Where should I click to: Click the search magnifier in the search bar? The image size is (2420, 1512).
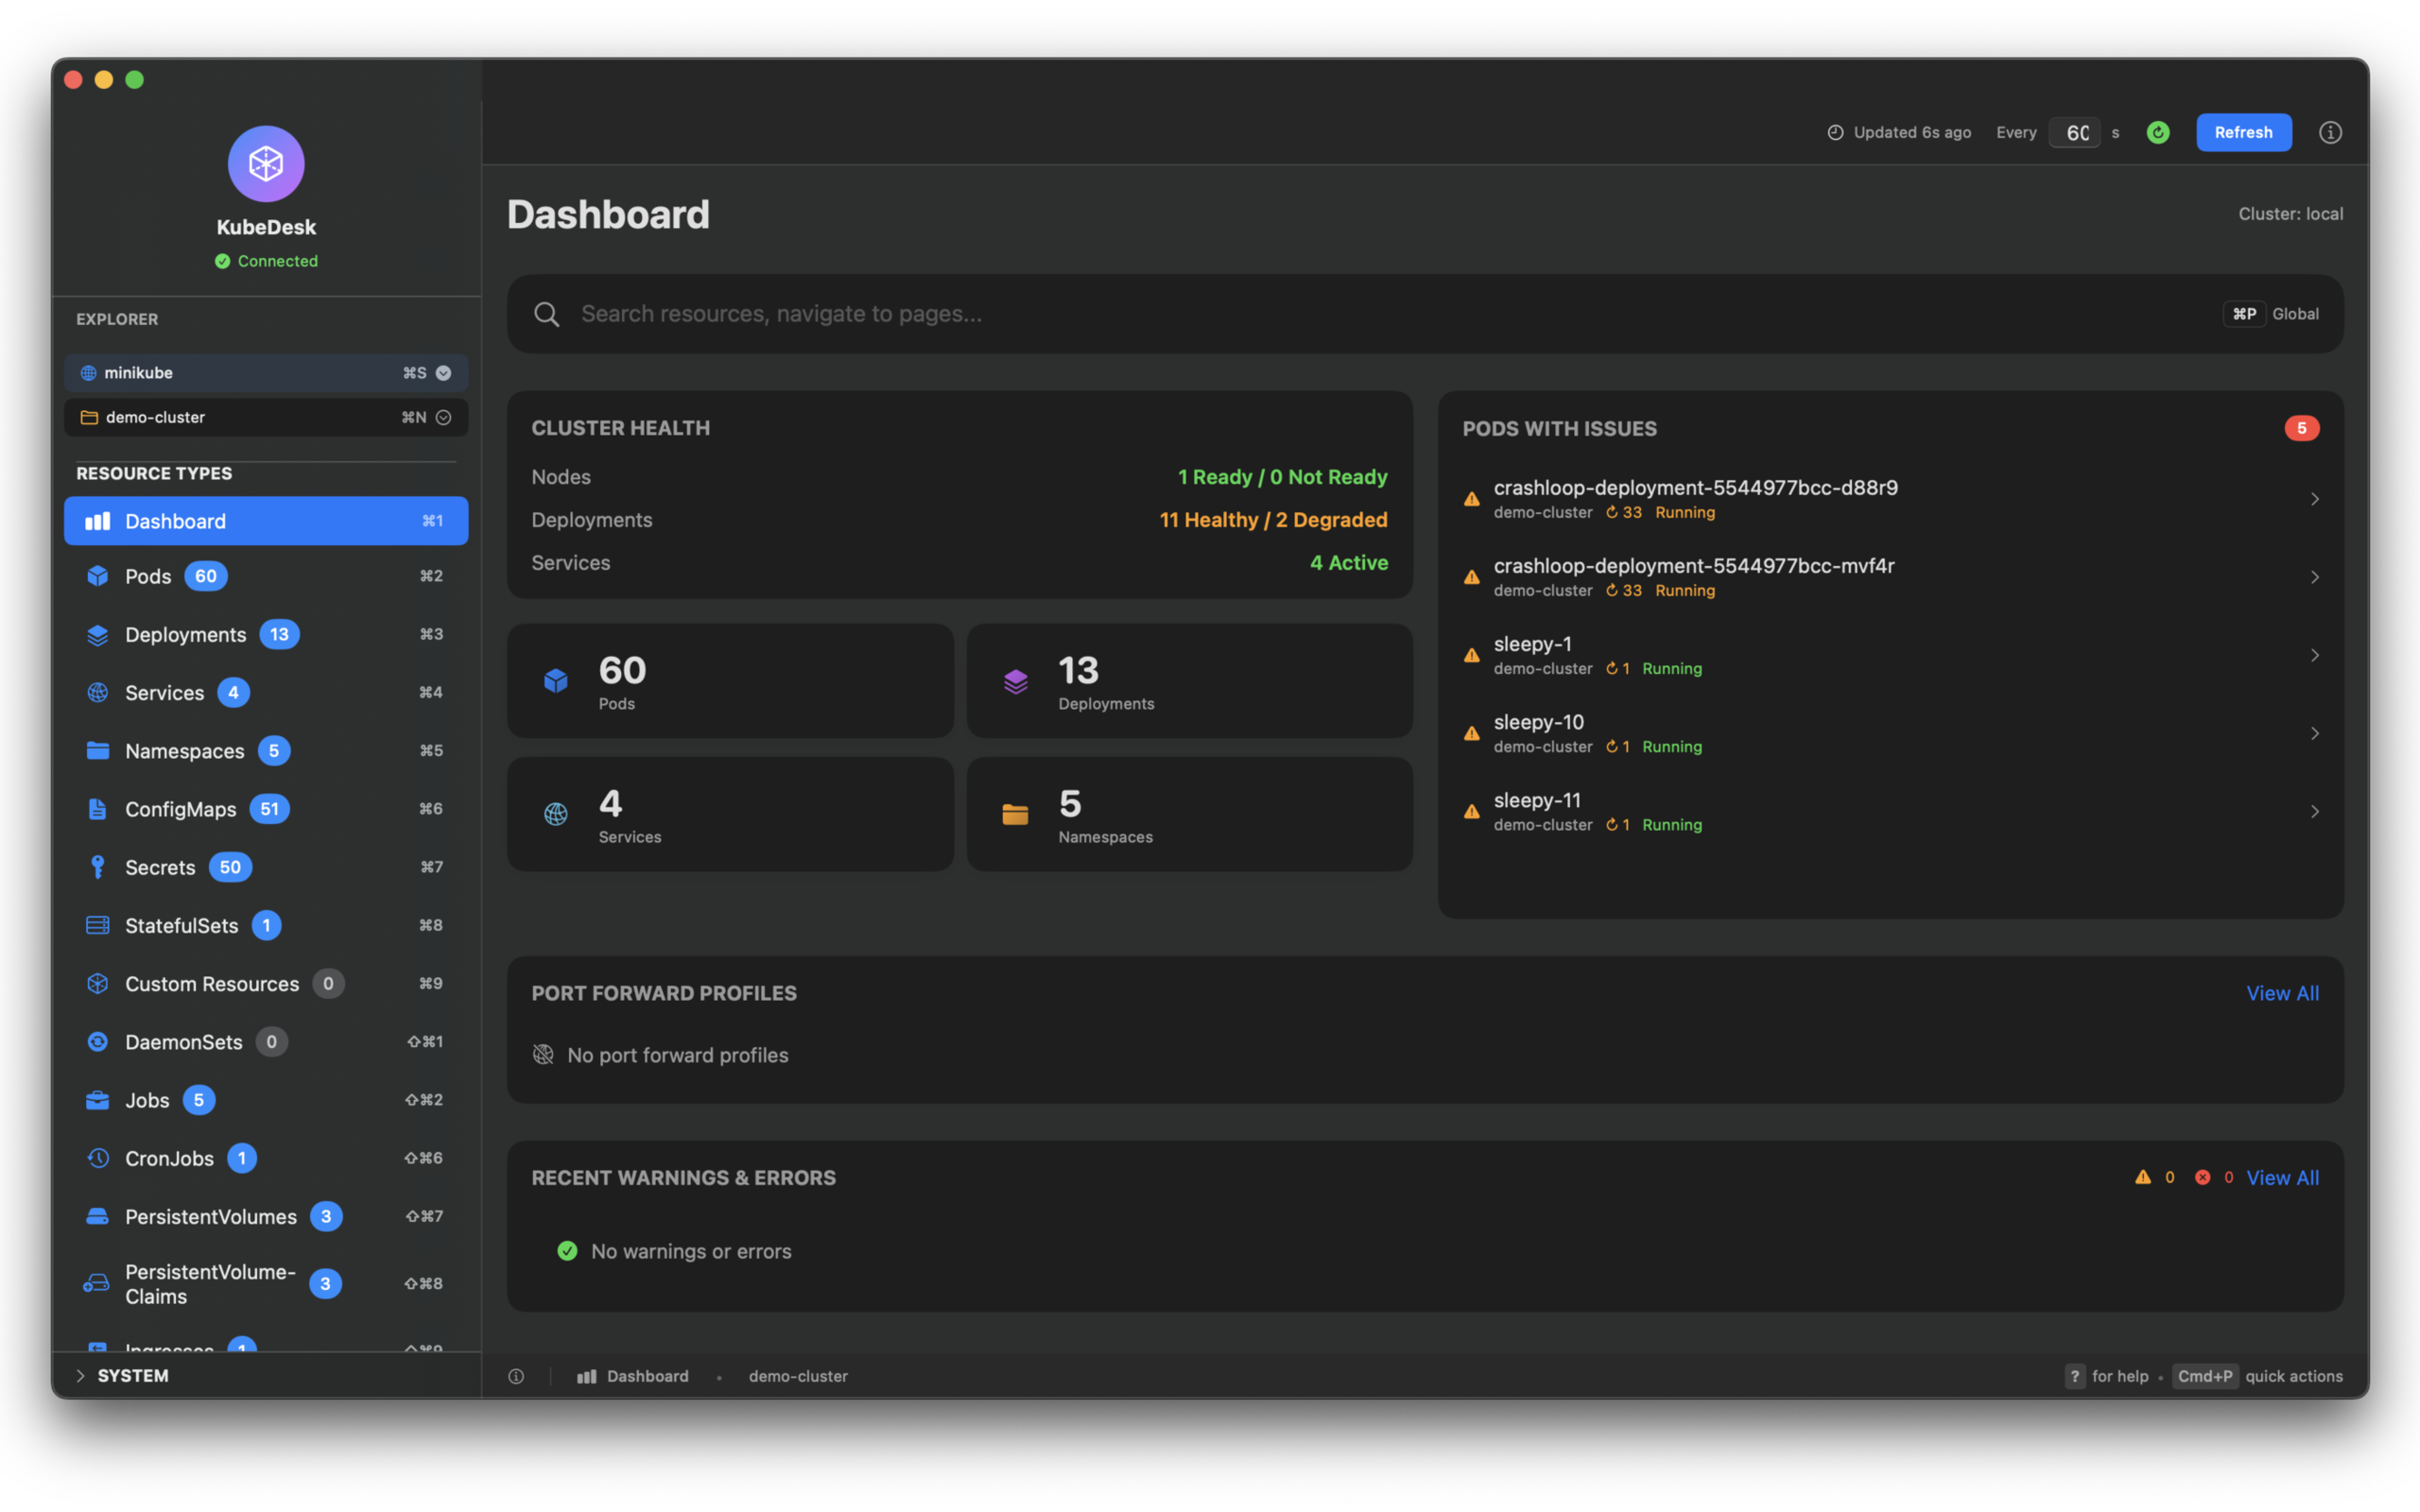(x=546, y=313)
